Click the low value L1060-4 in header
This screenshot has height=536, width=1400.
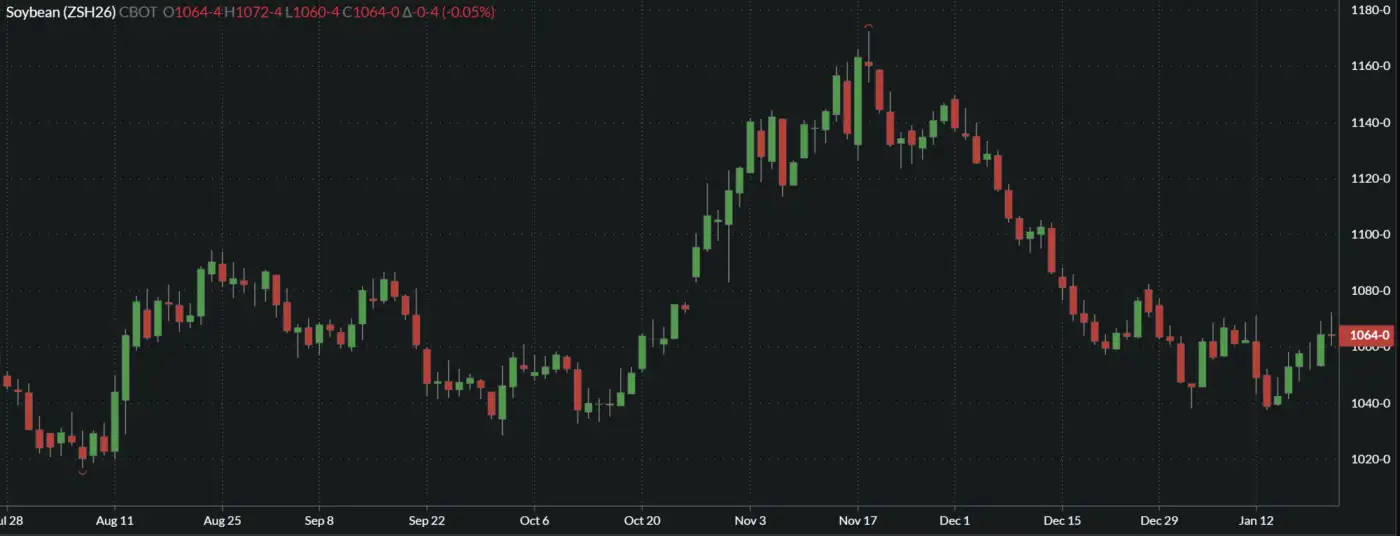click(308, 12)
